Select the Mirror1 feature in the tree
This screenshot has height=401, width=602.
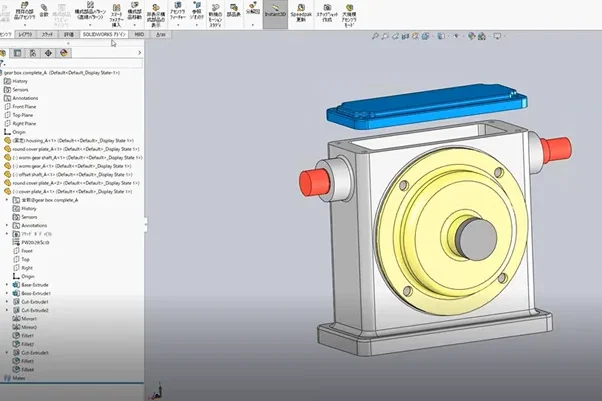click(31, 318)
